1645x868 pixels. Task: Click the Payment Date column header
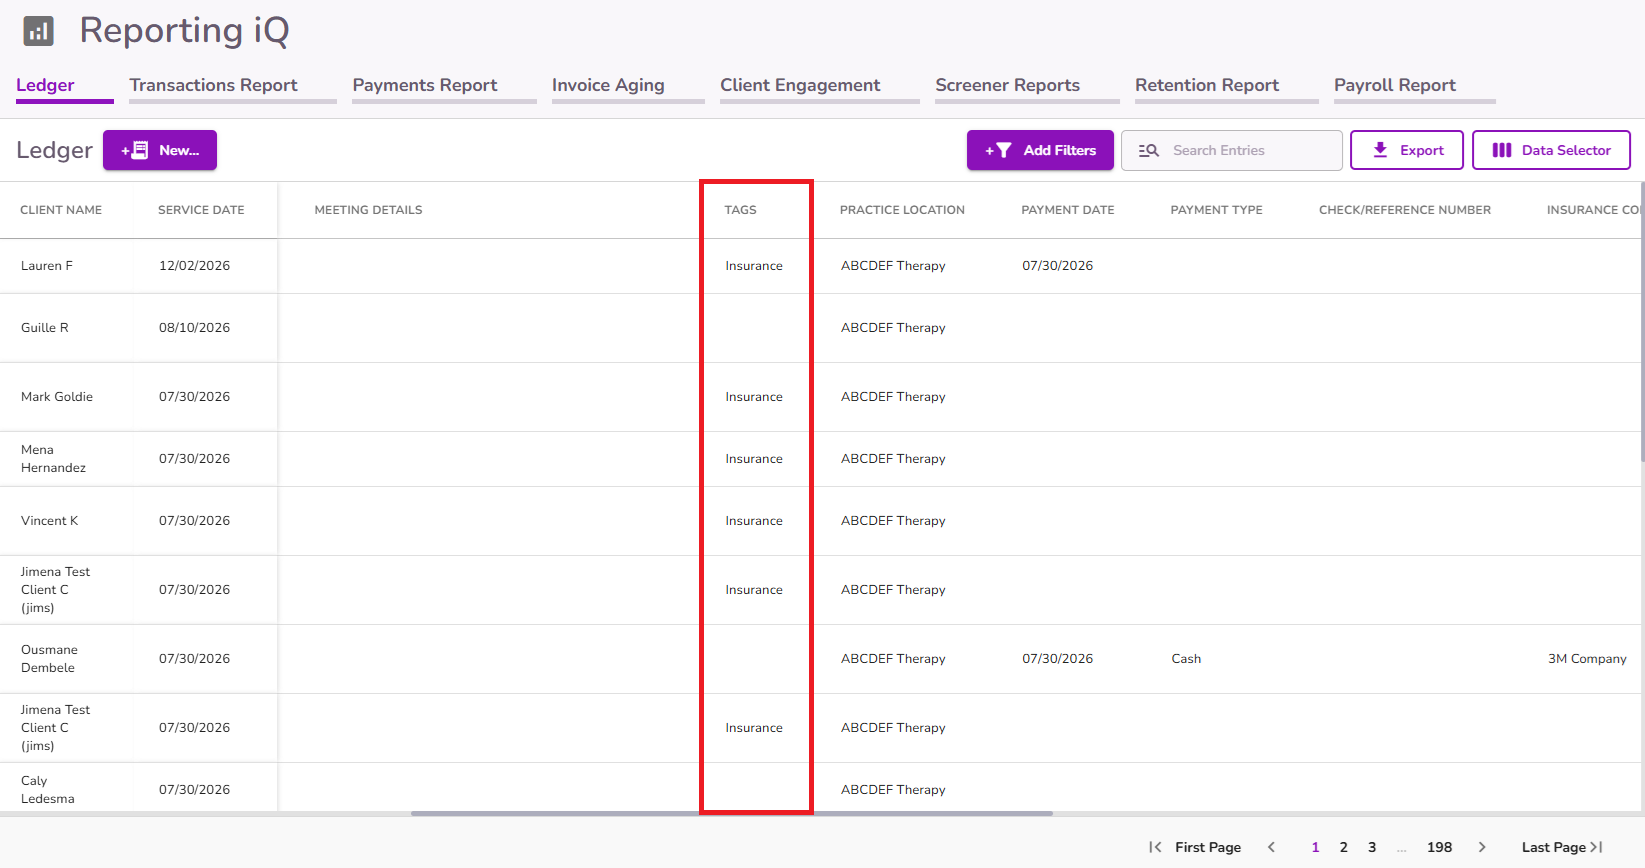click(x=1067, y=210)
